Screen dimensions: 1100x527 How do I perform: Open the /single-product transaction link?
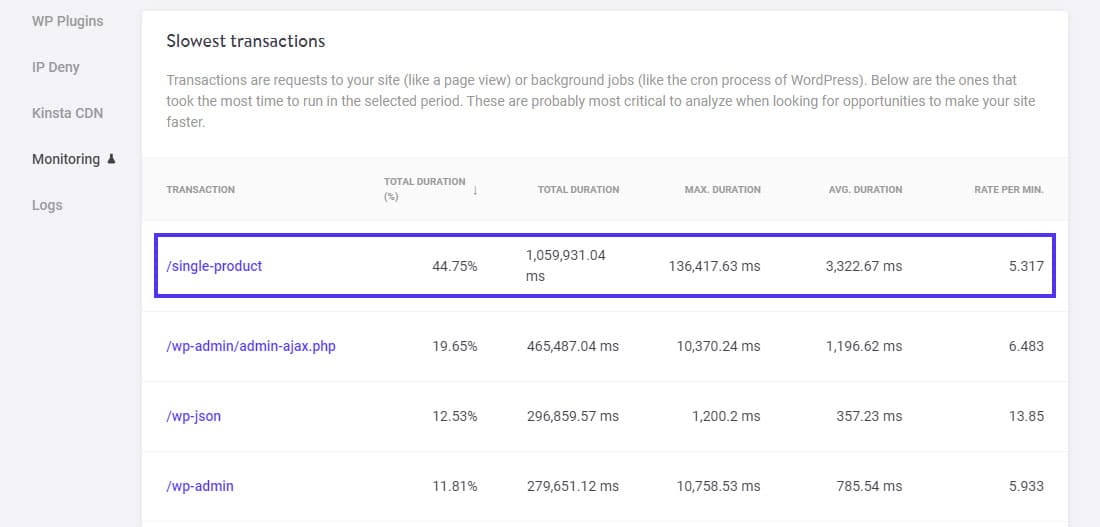pyautogui.click(x=214, y=266)
